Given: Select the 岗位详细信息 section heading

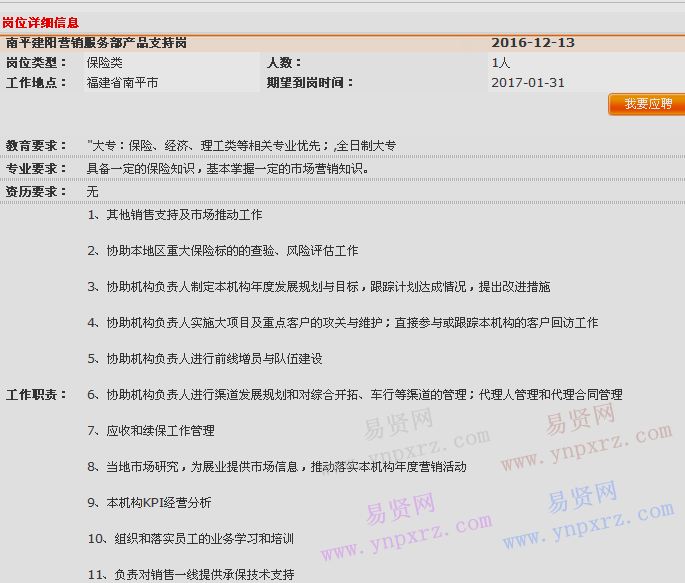Looking at the screenshot, I should point(41,23).
